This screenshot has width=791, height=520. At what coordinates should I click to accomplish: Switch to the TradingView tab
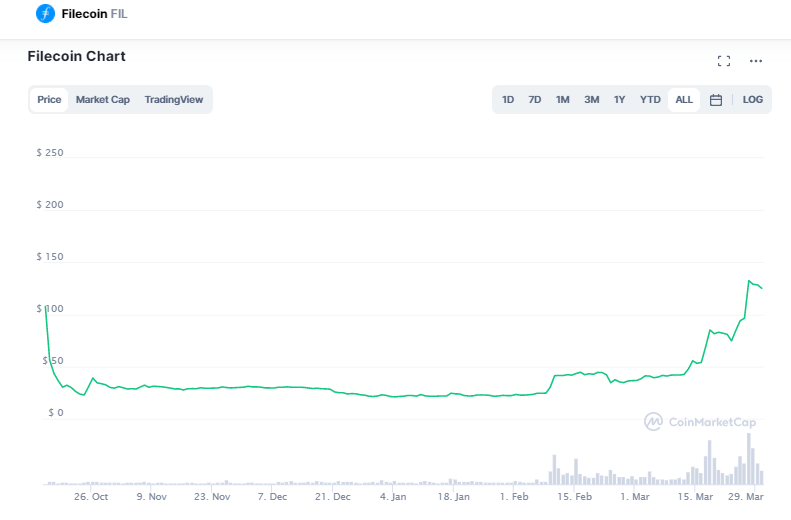[174, 99]
